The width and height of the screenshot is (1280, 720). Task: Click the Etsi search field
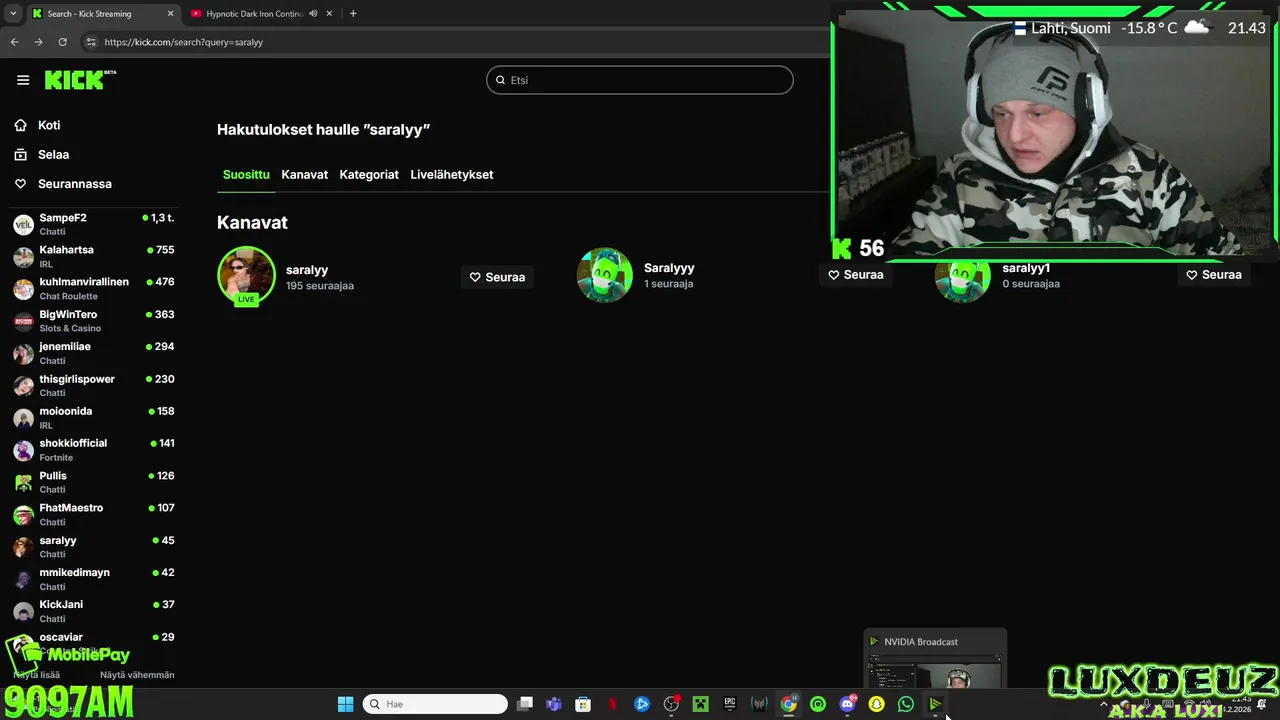coord(640,80)
